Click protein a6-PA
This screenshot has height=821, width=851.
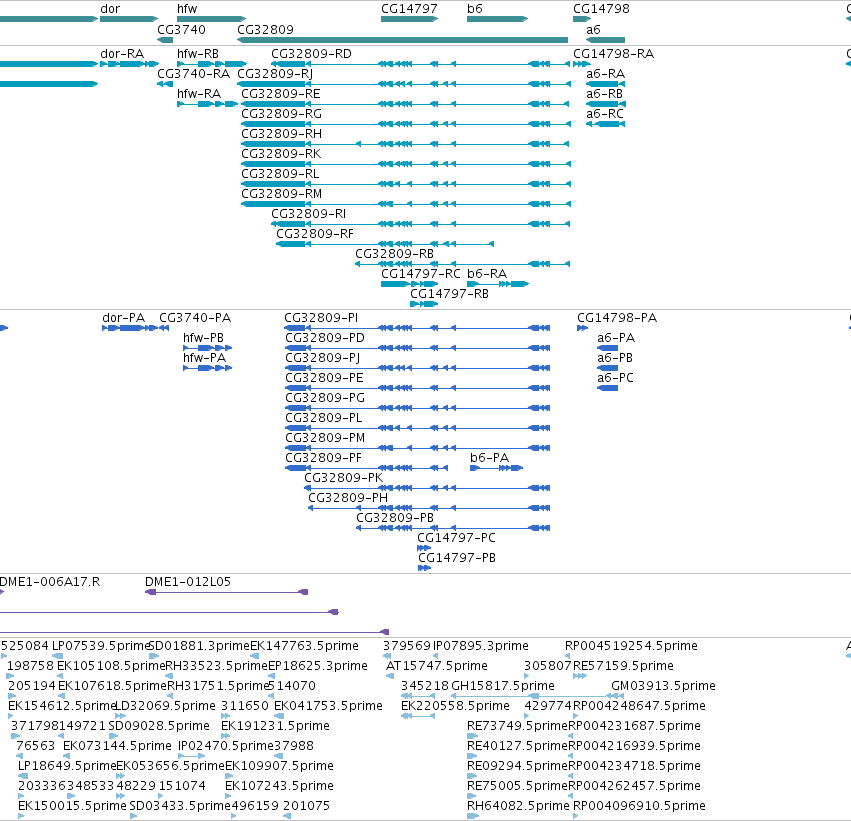616,338
